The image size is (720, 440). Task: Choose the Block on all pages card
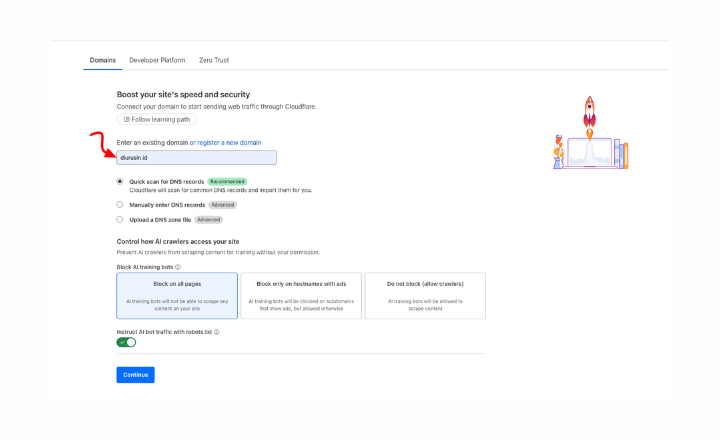pos(177,296)
